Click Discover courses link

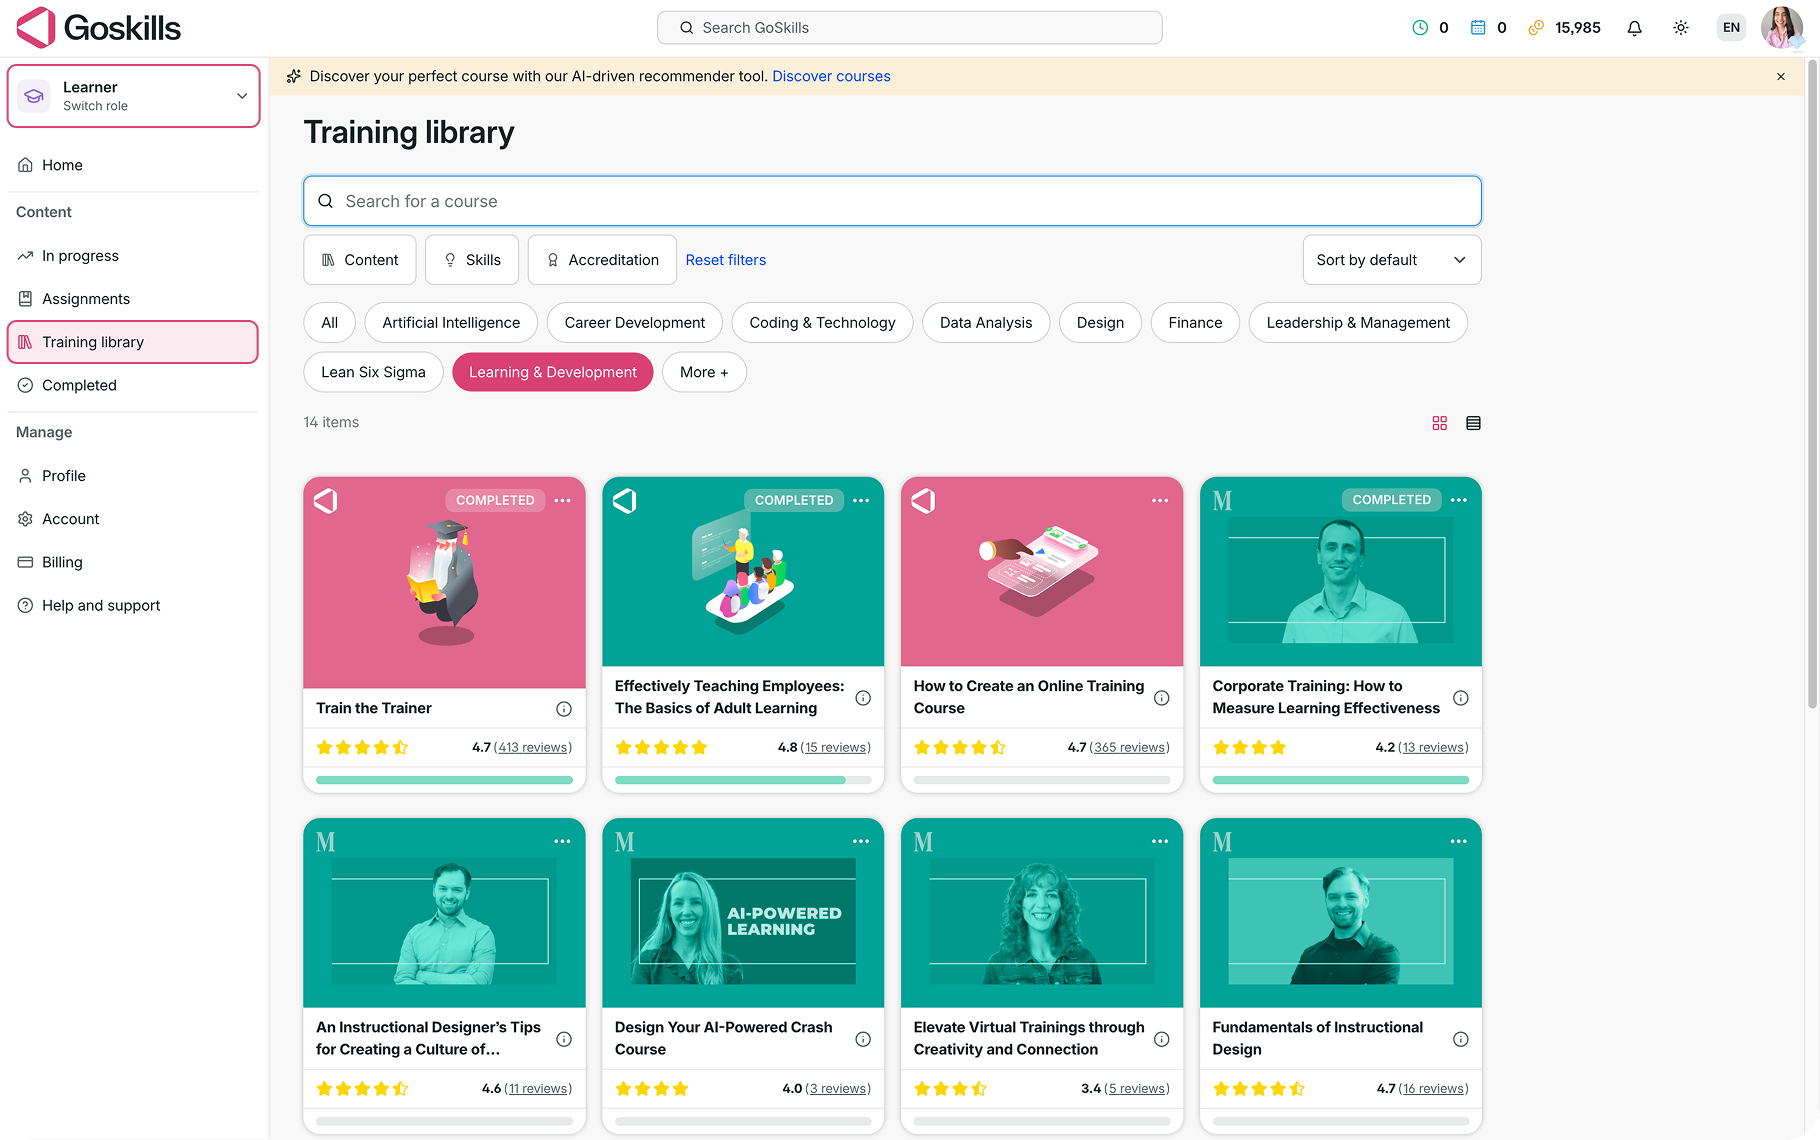coord(831,76)
